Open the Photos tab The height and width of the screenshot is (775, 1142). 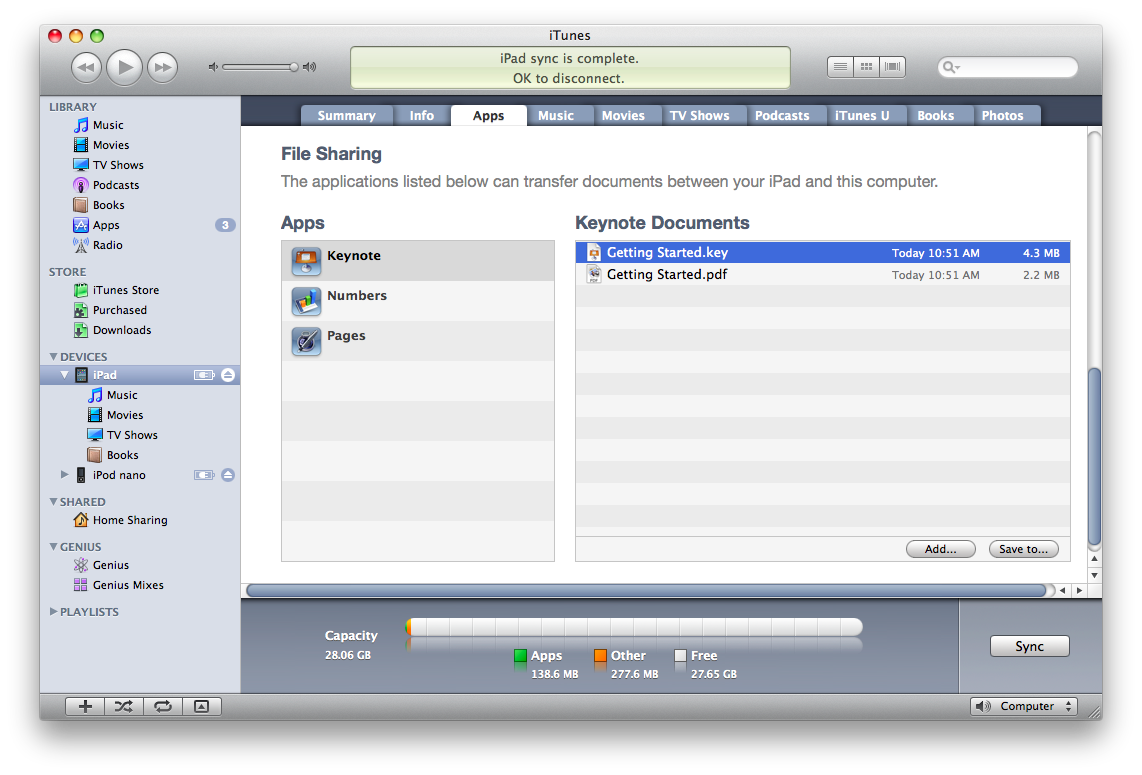tap(1002, 116)
